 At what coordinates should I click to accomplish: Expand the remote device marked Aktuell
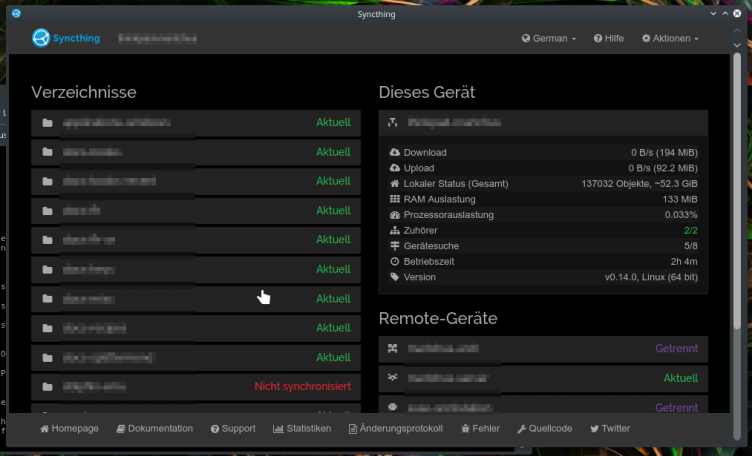(543, 378)
